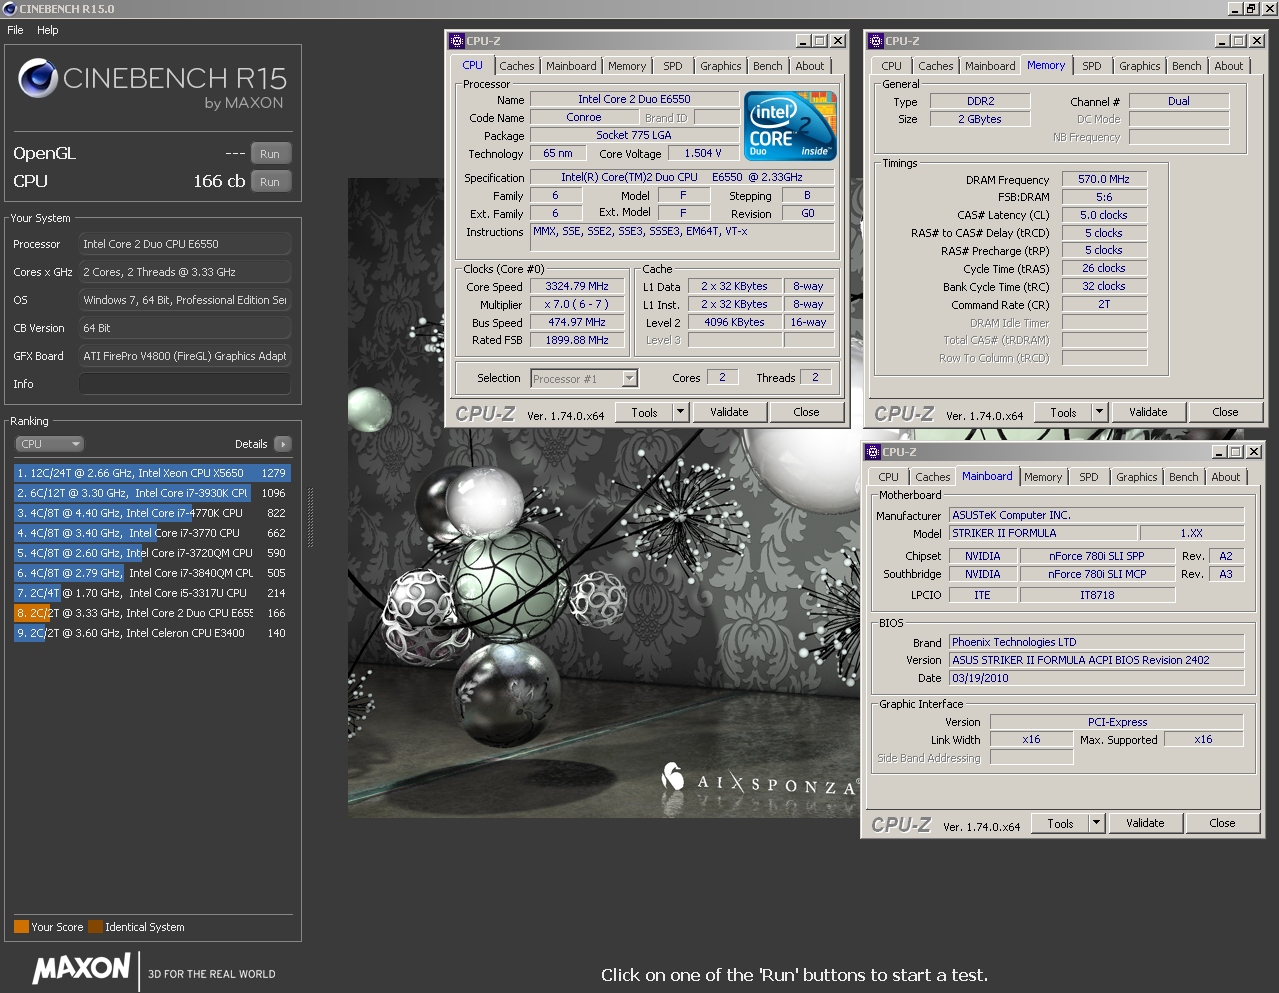Click the MAXON logo at bottom left
Screen dimensions: 1279x993
pos(81,968)
